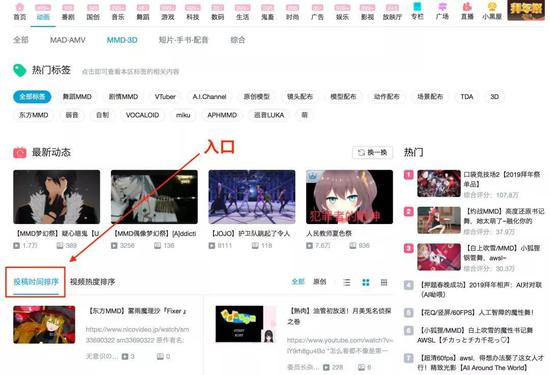Sort by 投稿时间排序 tab
Image resolution: width=550 pixels, height=375 pixels.
coord(36,282)
